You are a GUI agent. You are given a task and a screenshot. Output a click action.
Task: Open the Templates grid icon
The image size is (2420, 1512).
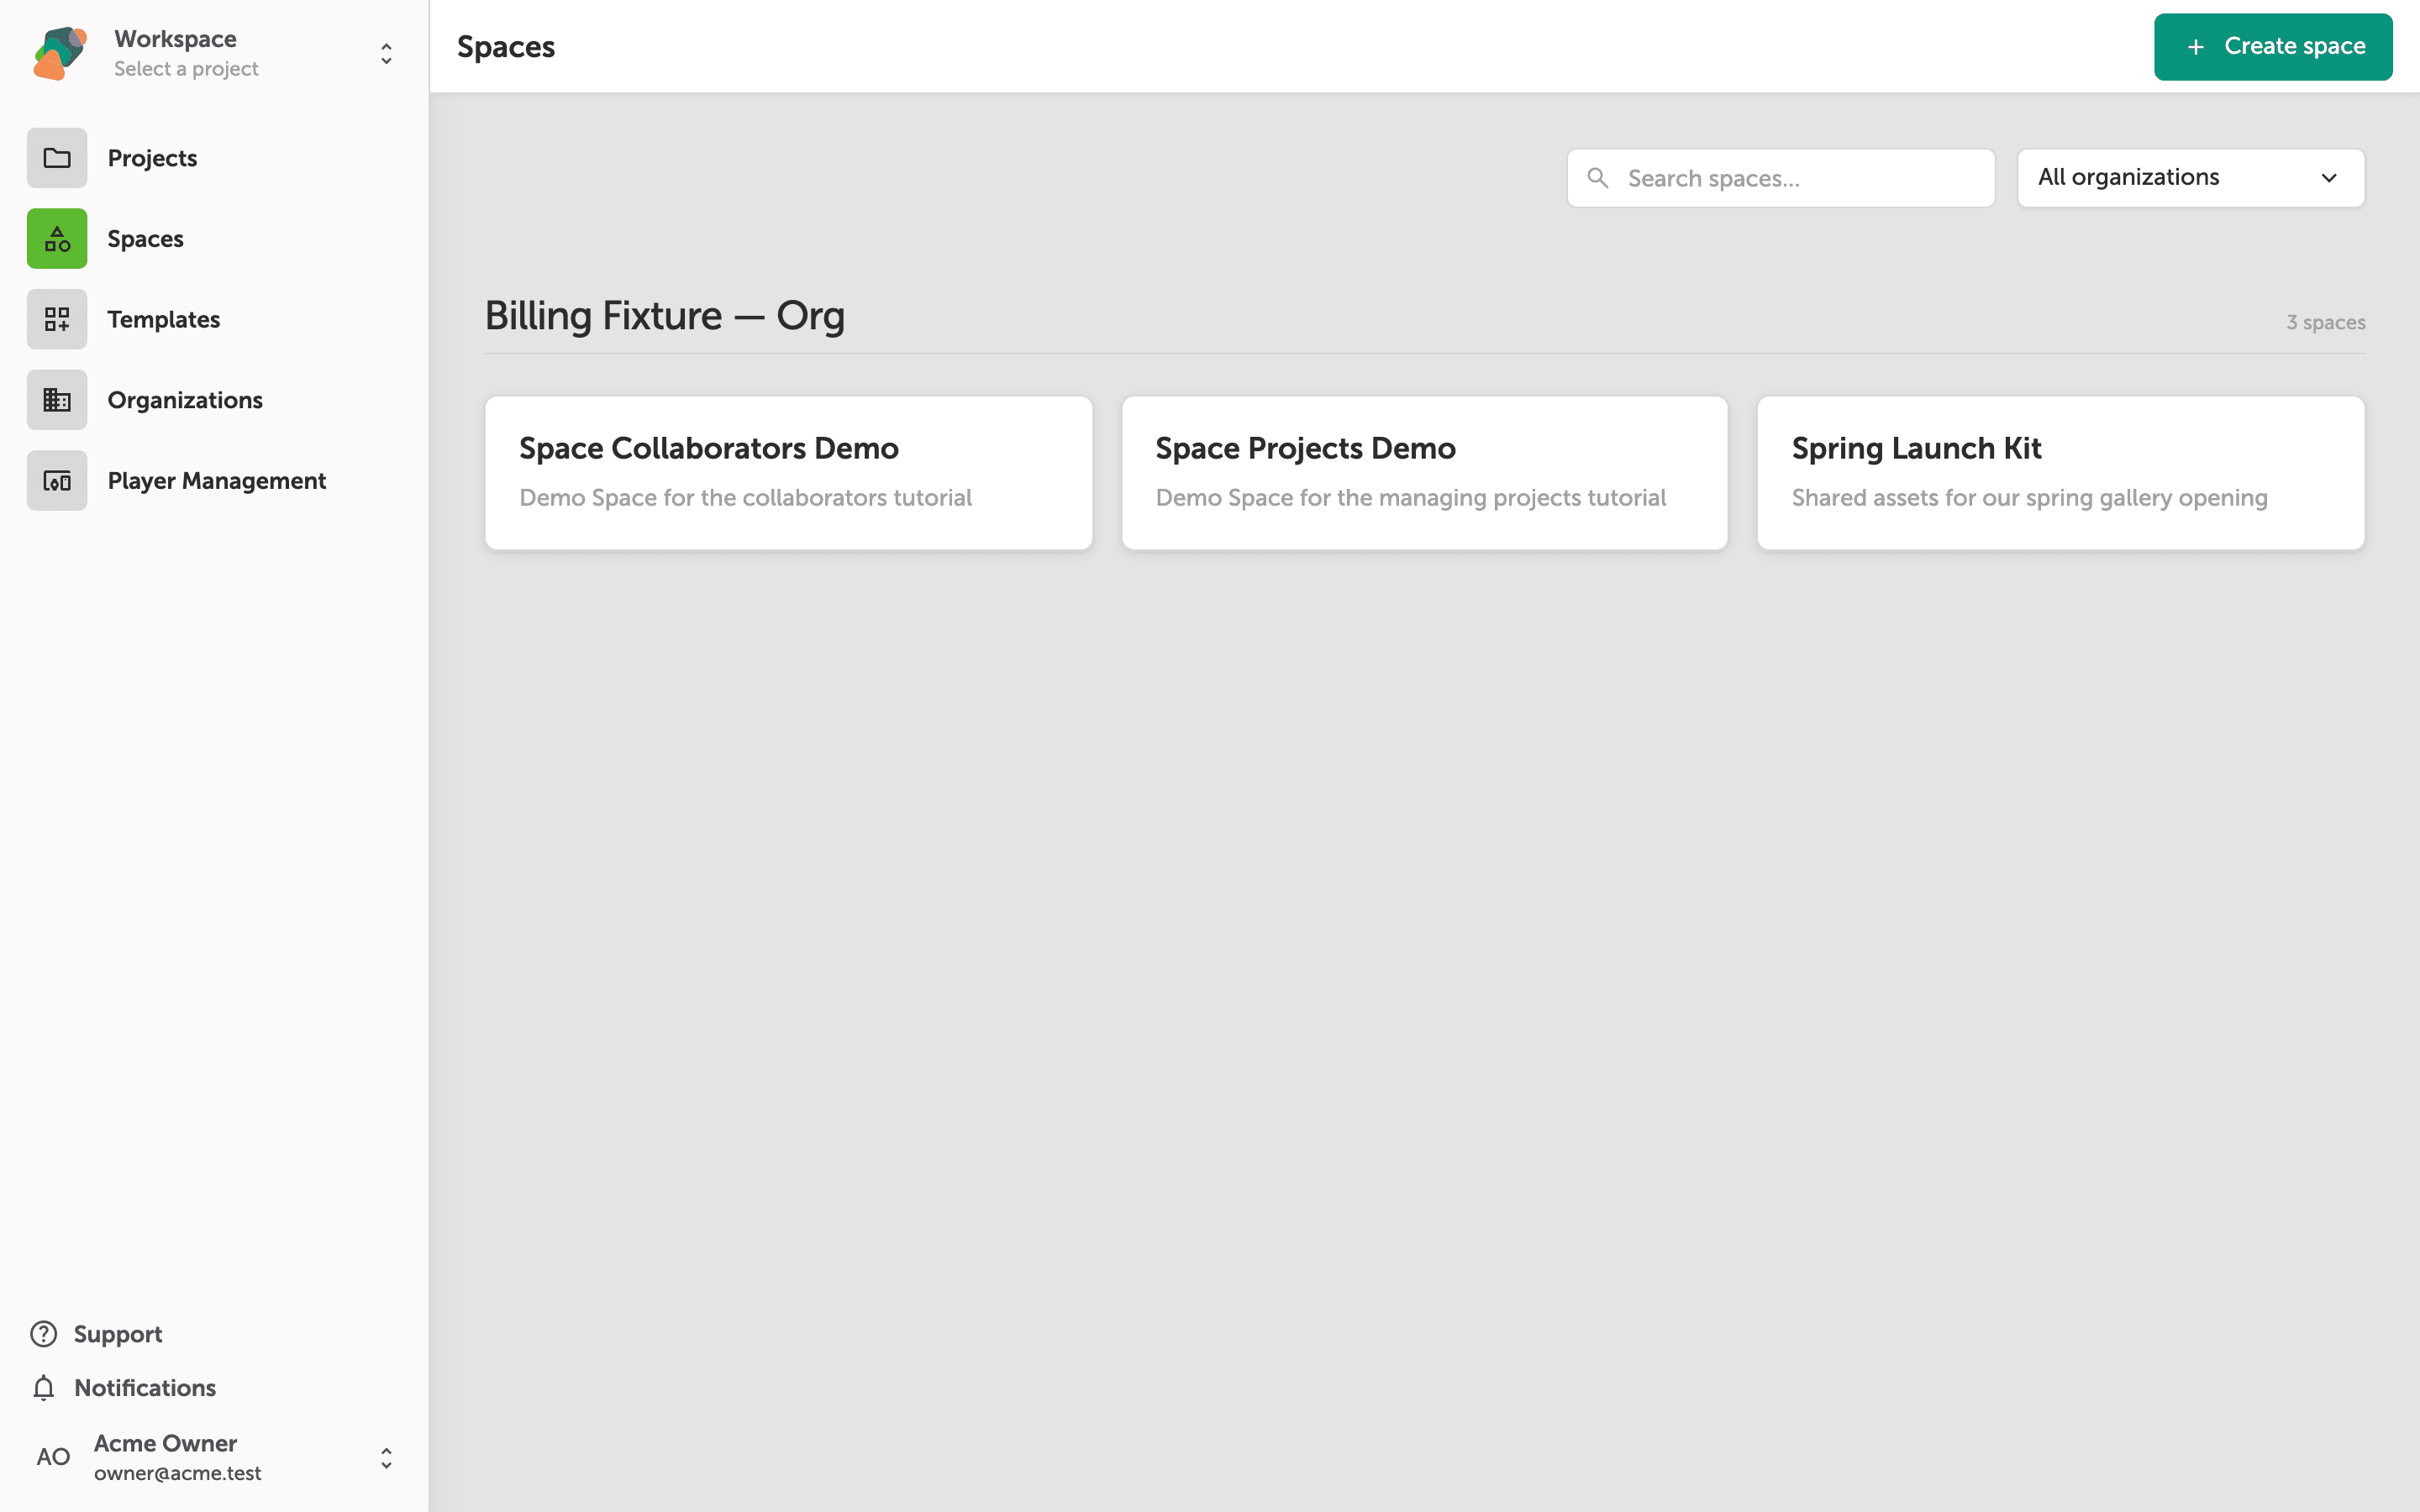coord(57,319)
